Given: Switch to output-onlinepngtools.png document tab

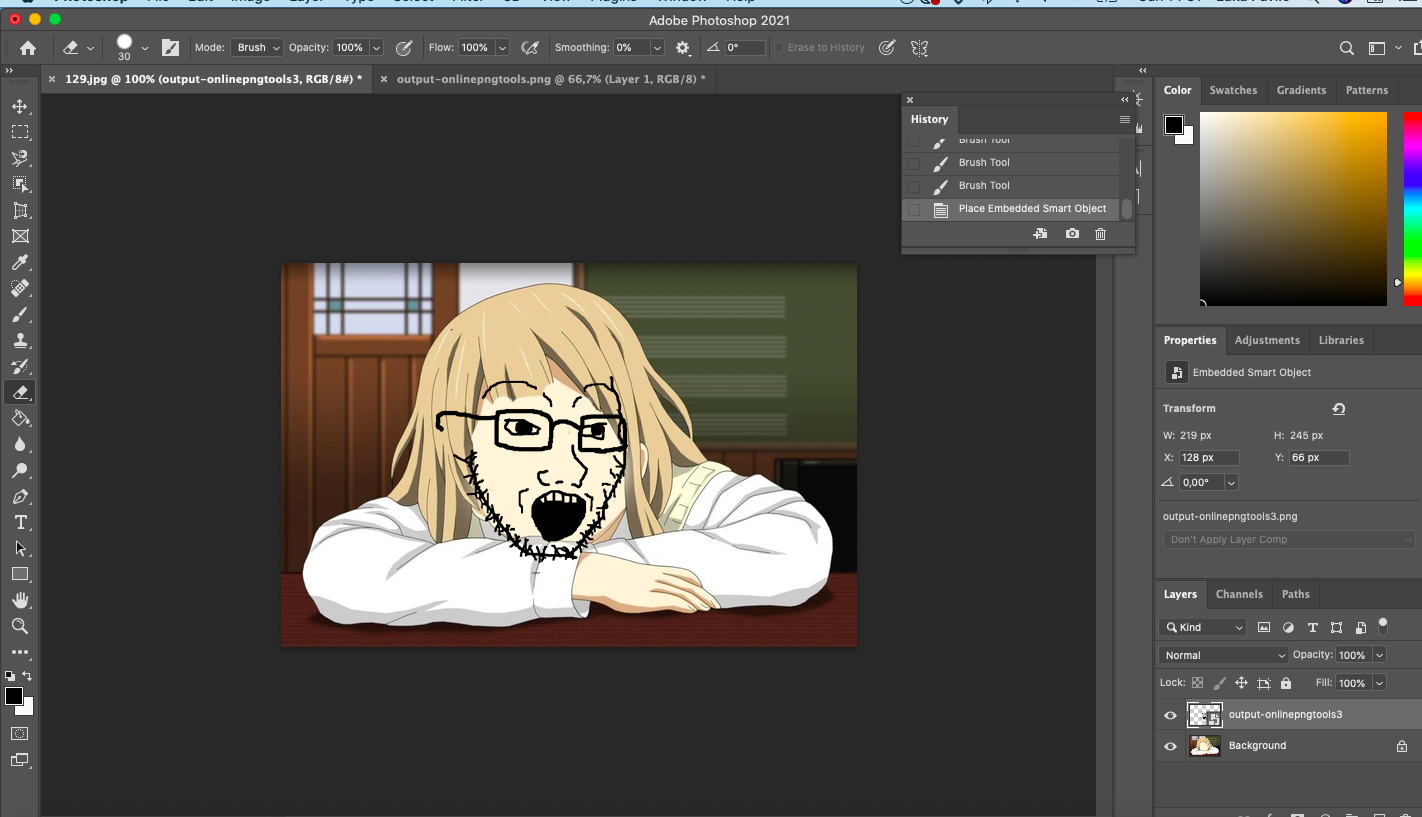Looking at the screenshot, I should coord(551,79).
